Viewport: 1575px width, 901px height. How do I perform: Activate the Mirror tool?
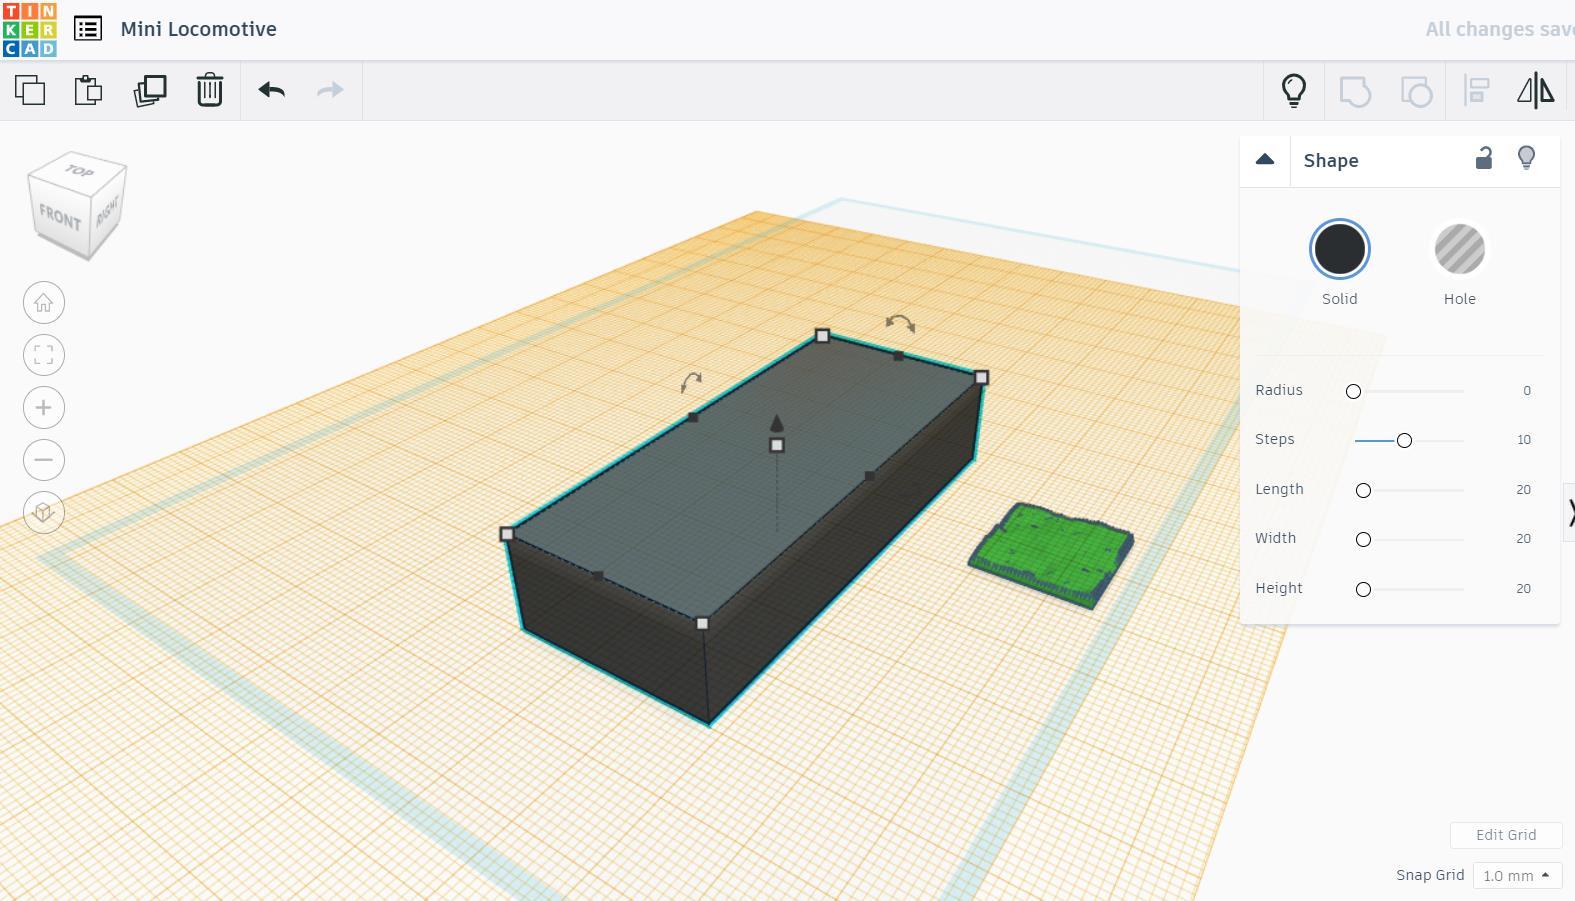coord(1536,90)
